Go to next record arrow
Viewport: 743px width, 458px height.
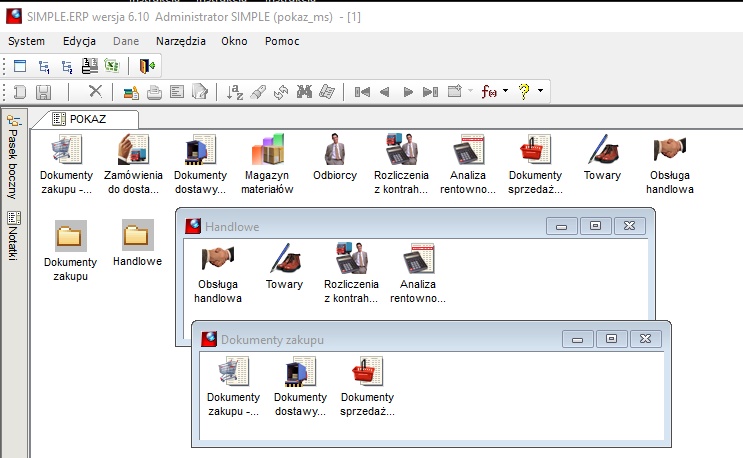coord(408,91)
